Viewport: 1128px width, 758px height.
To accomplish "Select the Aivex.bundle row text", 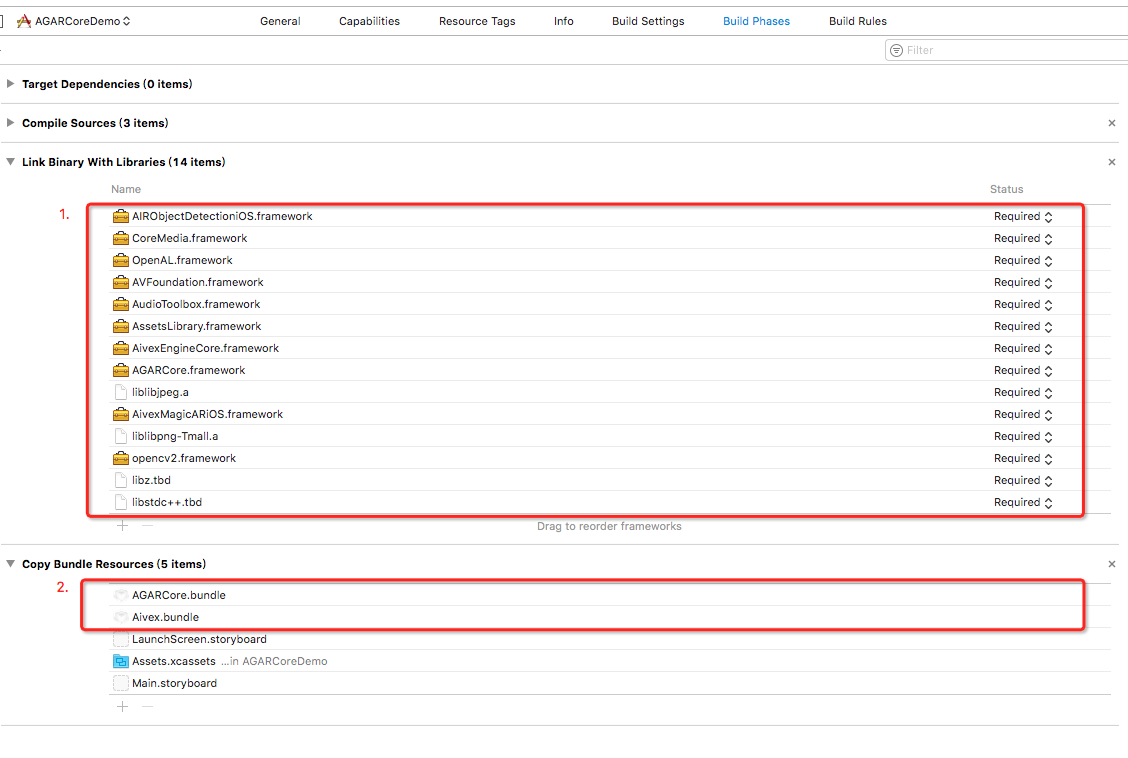I will pyautogui.click(x=165, y=617).
